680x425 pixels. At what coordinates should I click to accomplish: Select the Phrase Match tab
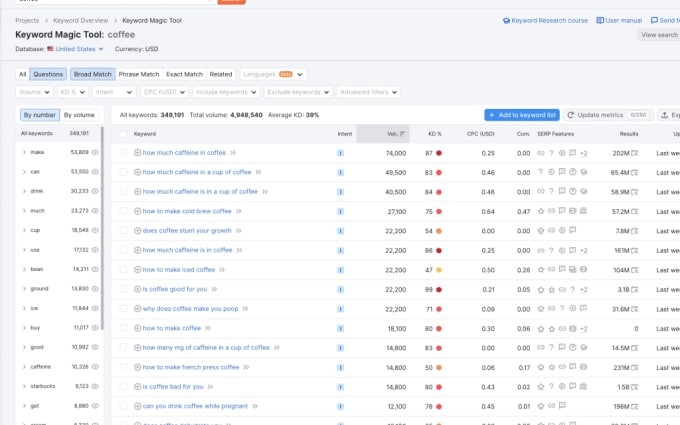(x=139, y=74)
